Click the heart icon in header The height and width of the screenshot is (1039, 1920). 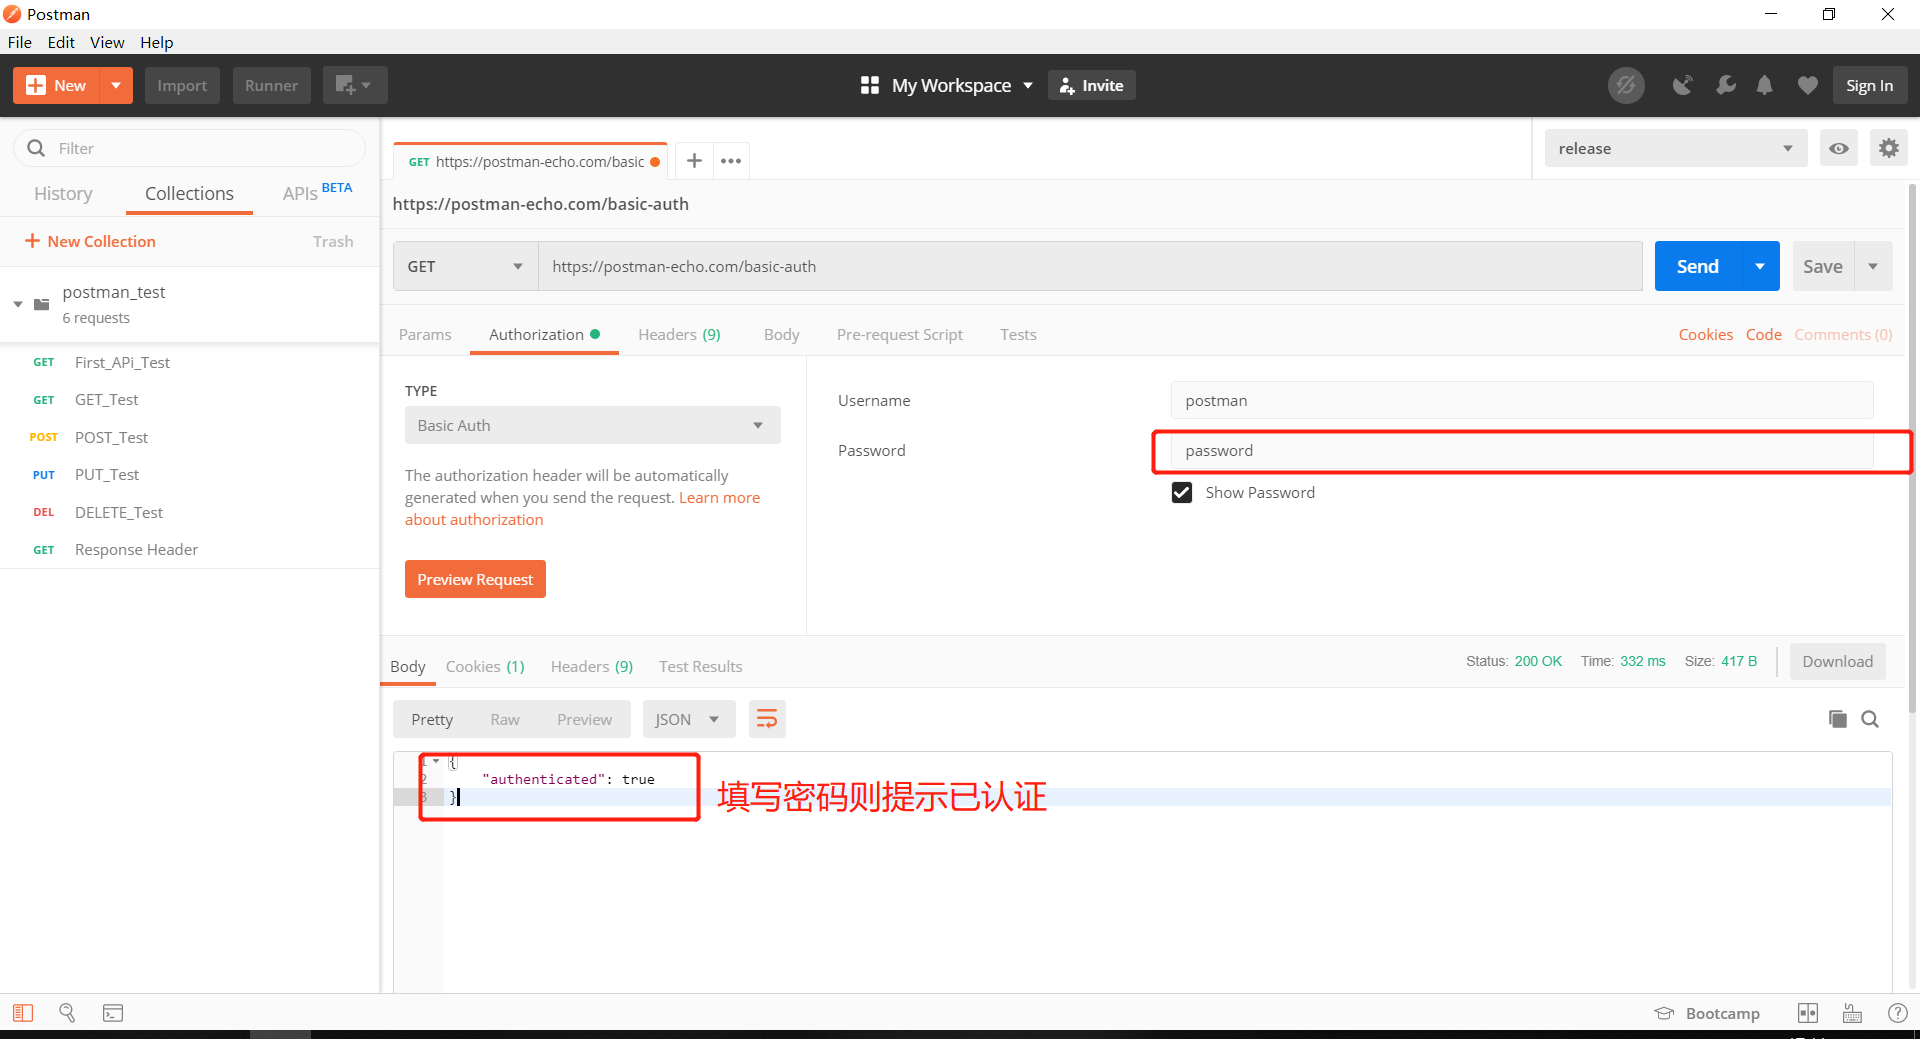click(x=1807, y=86)
